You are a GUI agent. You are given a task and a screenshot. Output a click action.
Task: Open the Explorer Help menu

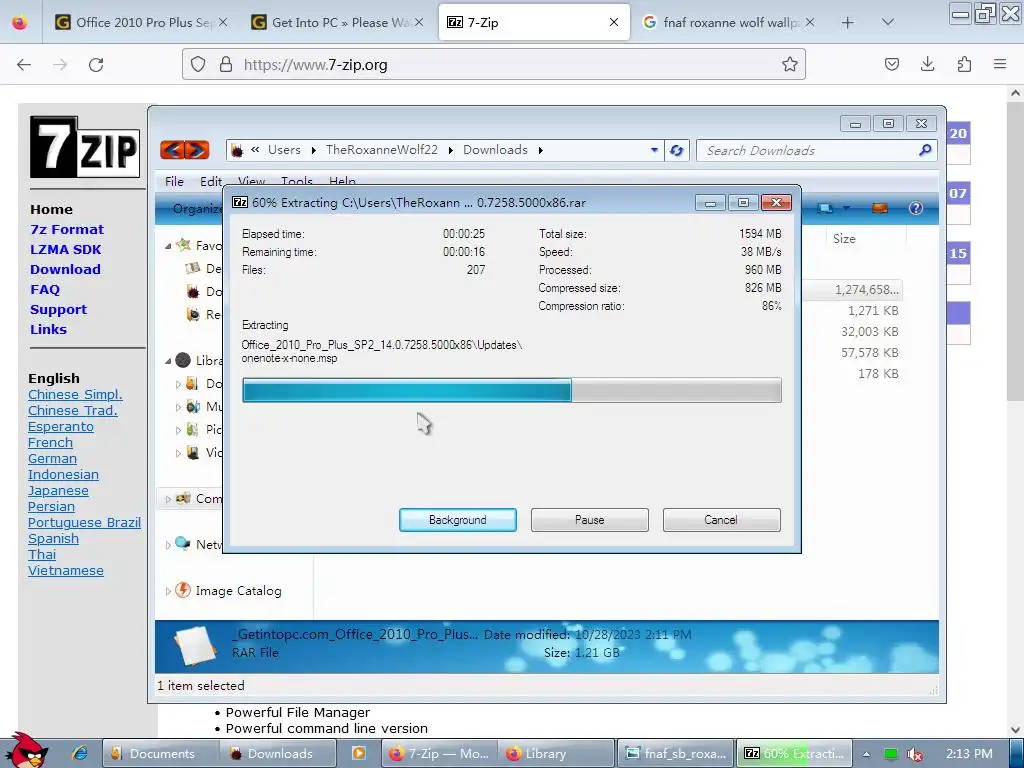(x=342, y=182)
